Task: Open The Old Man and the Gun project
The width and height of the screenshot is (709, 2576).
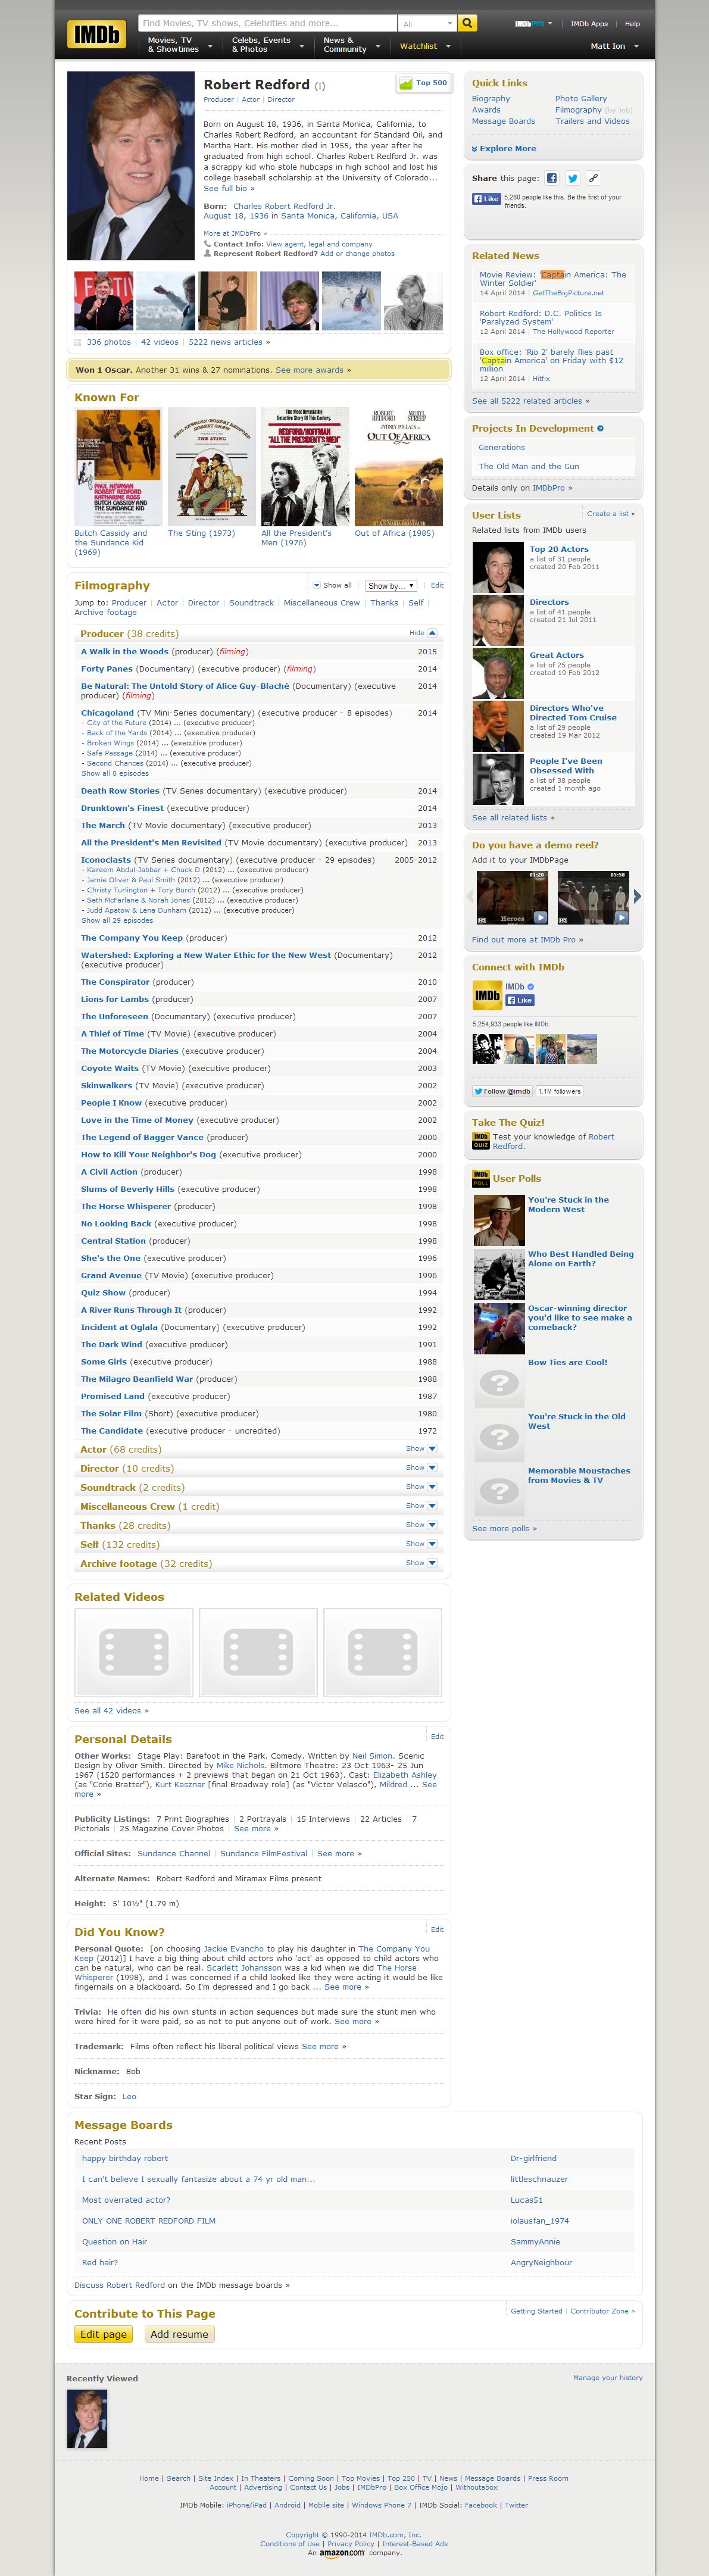Action: [528, 466]
